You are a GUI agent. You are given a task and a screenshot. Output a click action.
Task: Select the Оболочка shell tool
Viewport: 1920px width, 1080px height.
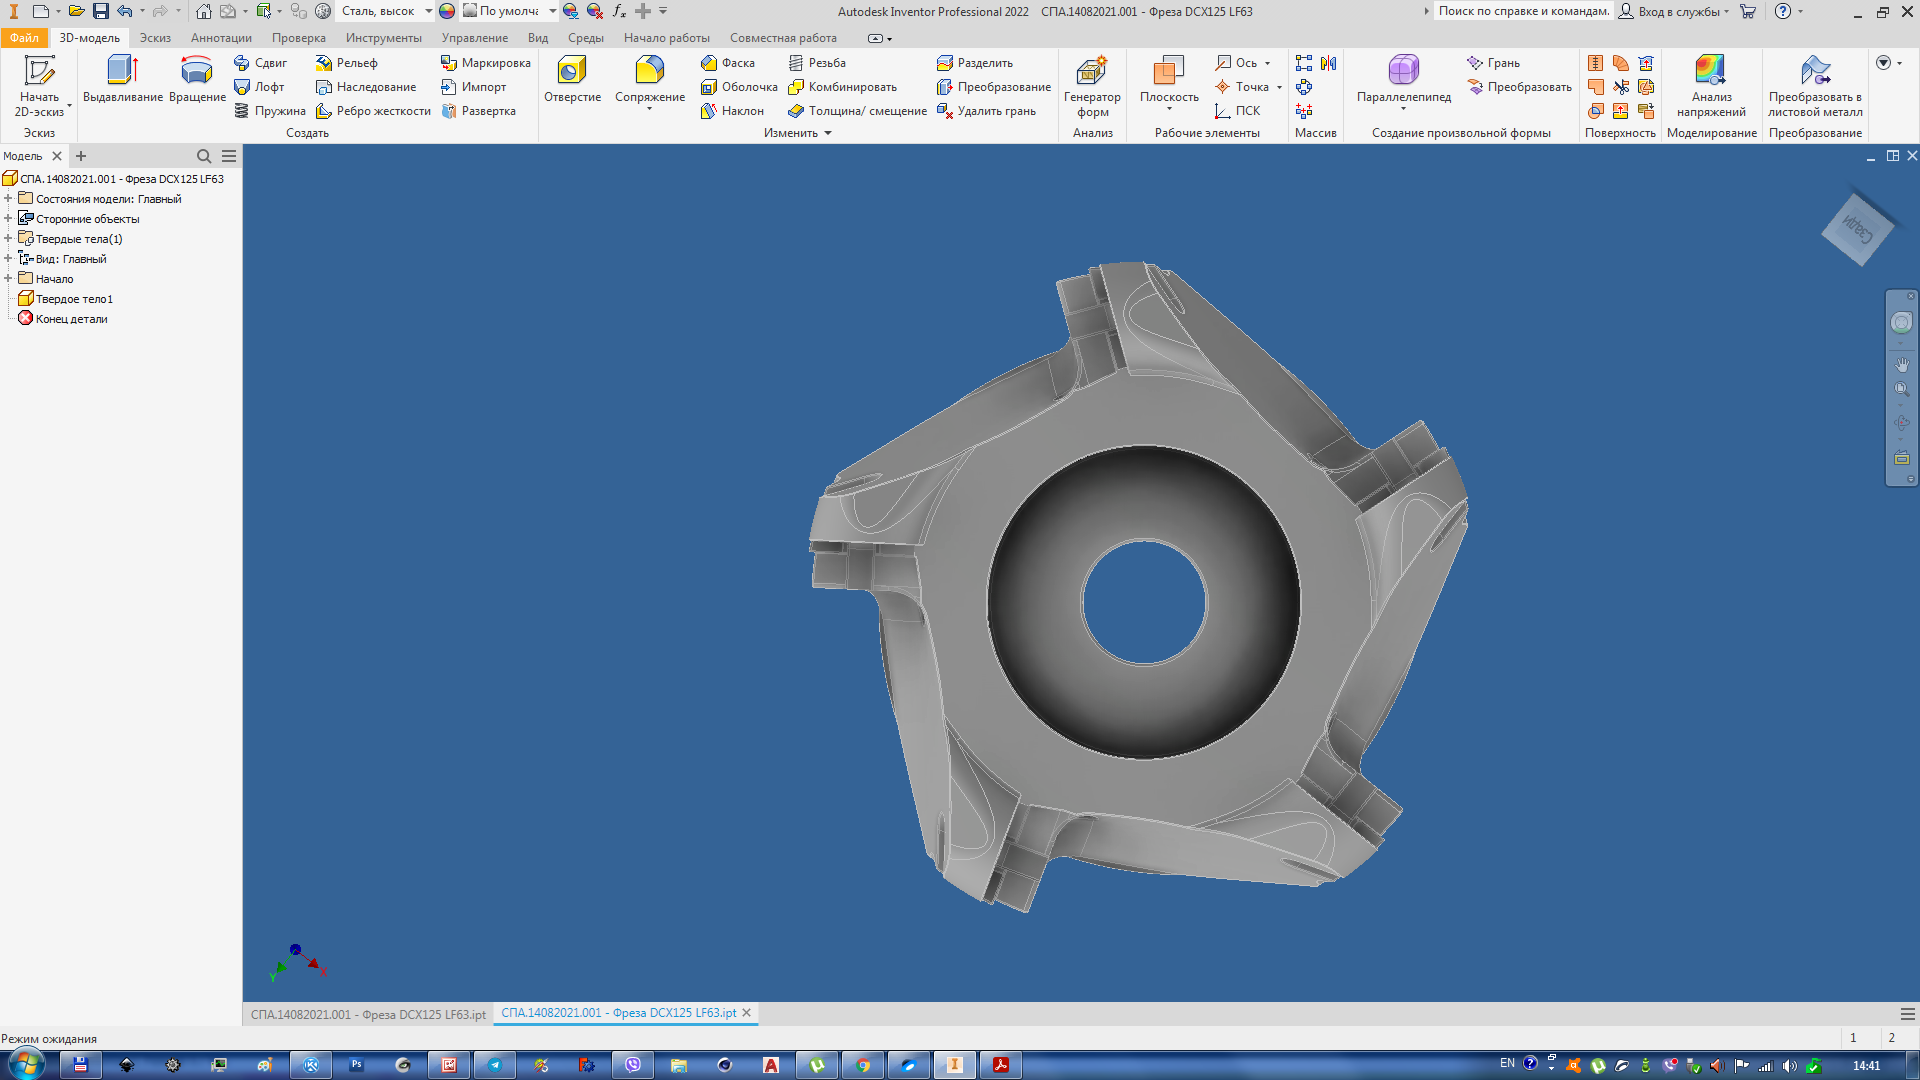(739, 87)
